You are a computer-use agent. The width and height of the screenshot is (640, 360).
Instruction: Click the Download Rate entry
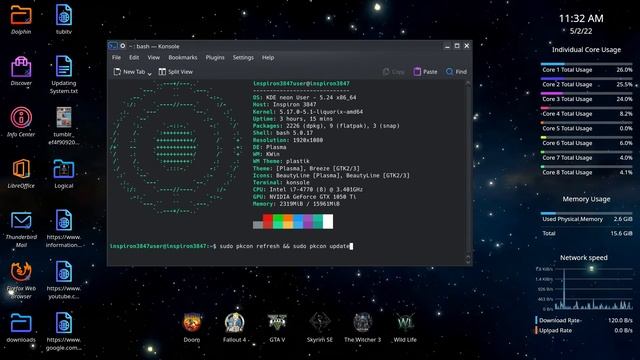tap(584, 320)
